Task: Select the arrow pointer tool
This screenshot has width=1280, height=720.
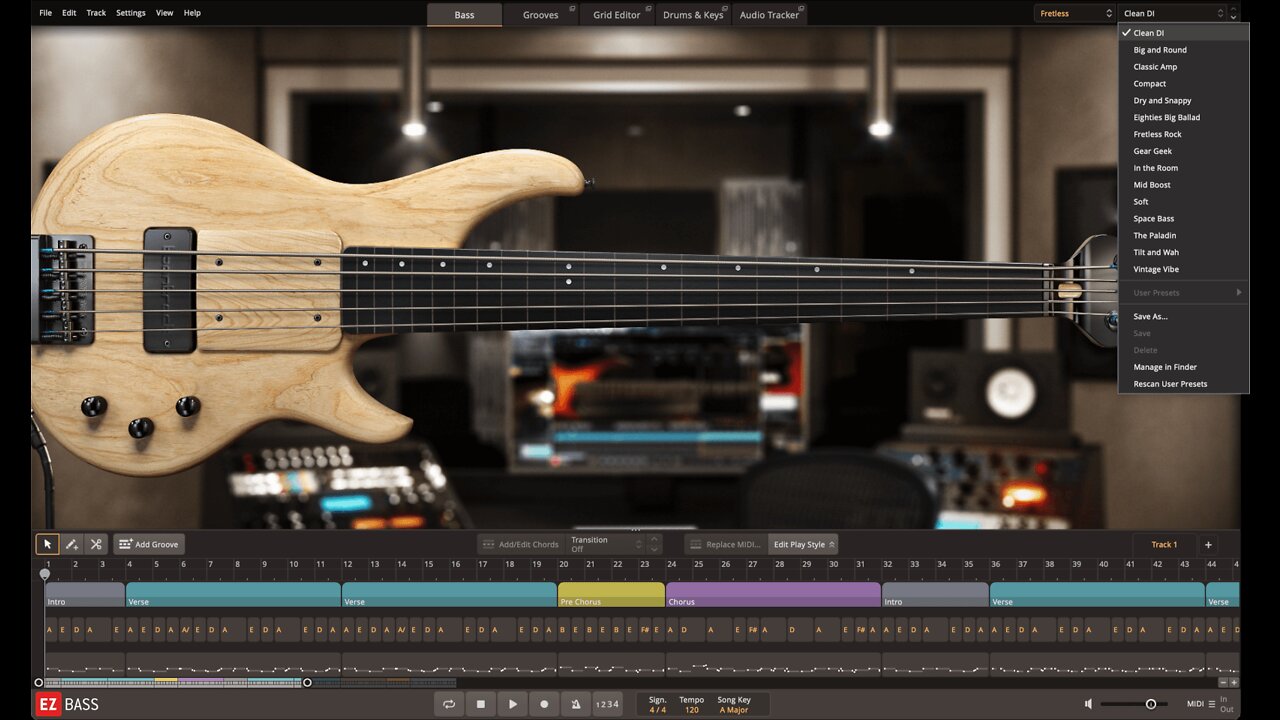Action: [47, 544]
